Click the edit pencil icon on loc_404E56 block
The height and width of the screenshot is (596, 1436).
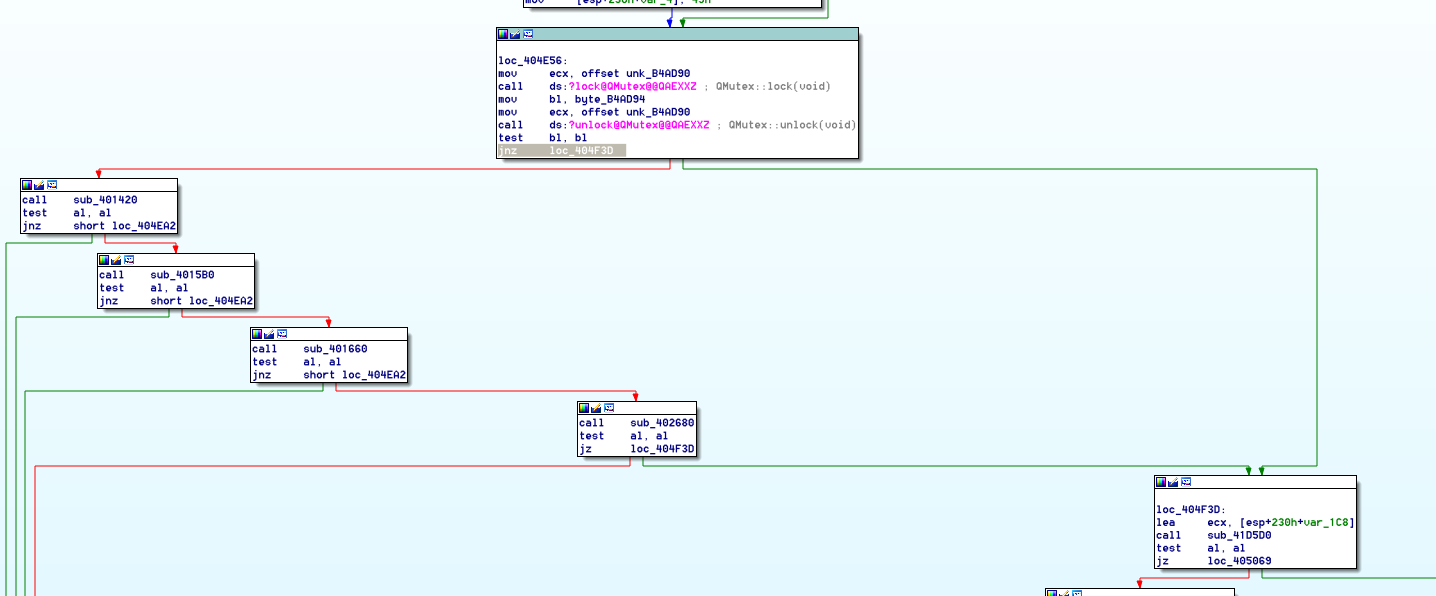[x=515, y=34]
